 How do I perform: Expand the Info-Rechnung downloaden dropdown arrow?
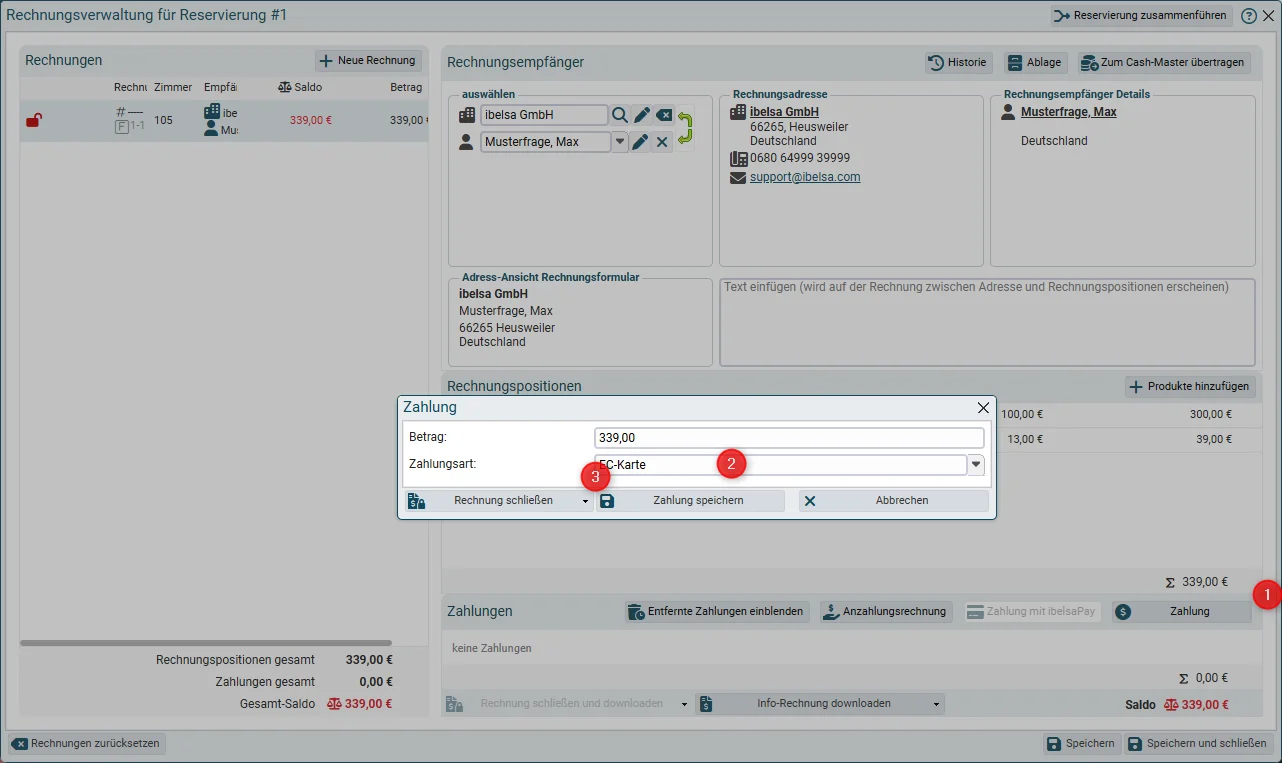point(937,704)
